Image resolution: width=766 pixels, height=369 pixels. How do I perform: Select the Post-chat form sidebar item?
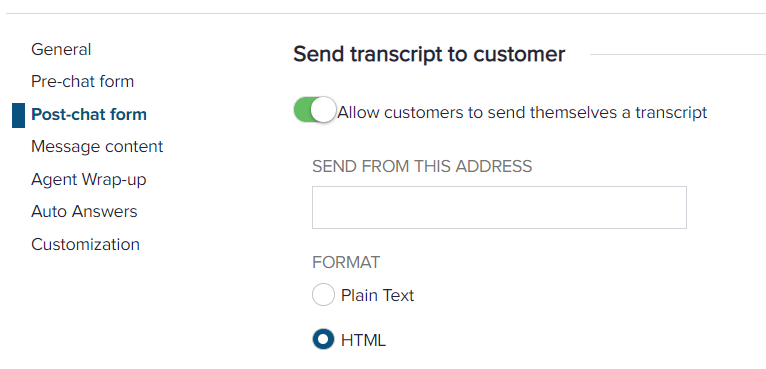pyautogui.click(x=89, y=114)
